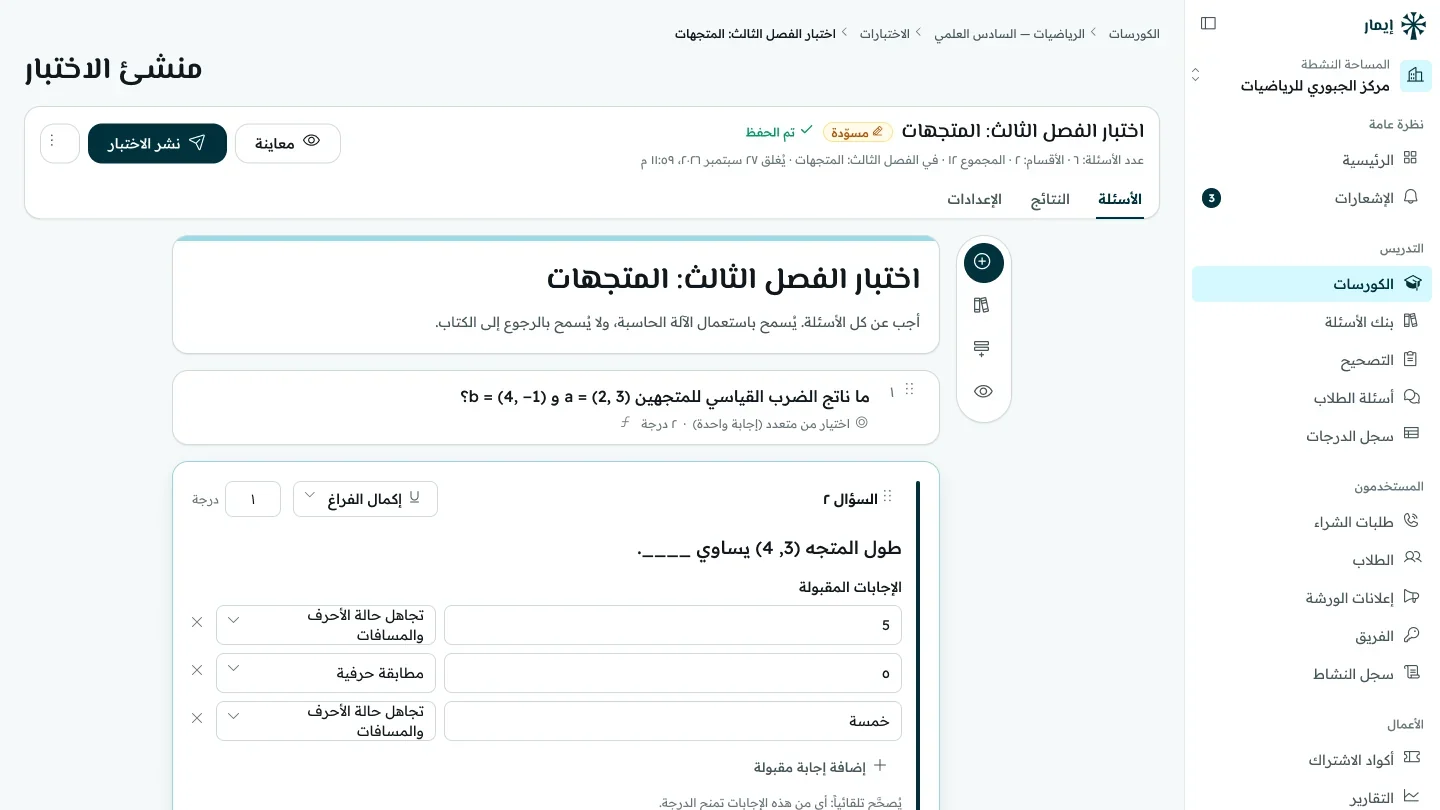1440x810 pixels.
Task: Click the drag handle of question ١
Action: [909, 390]
